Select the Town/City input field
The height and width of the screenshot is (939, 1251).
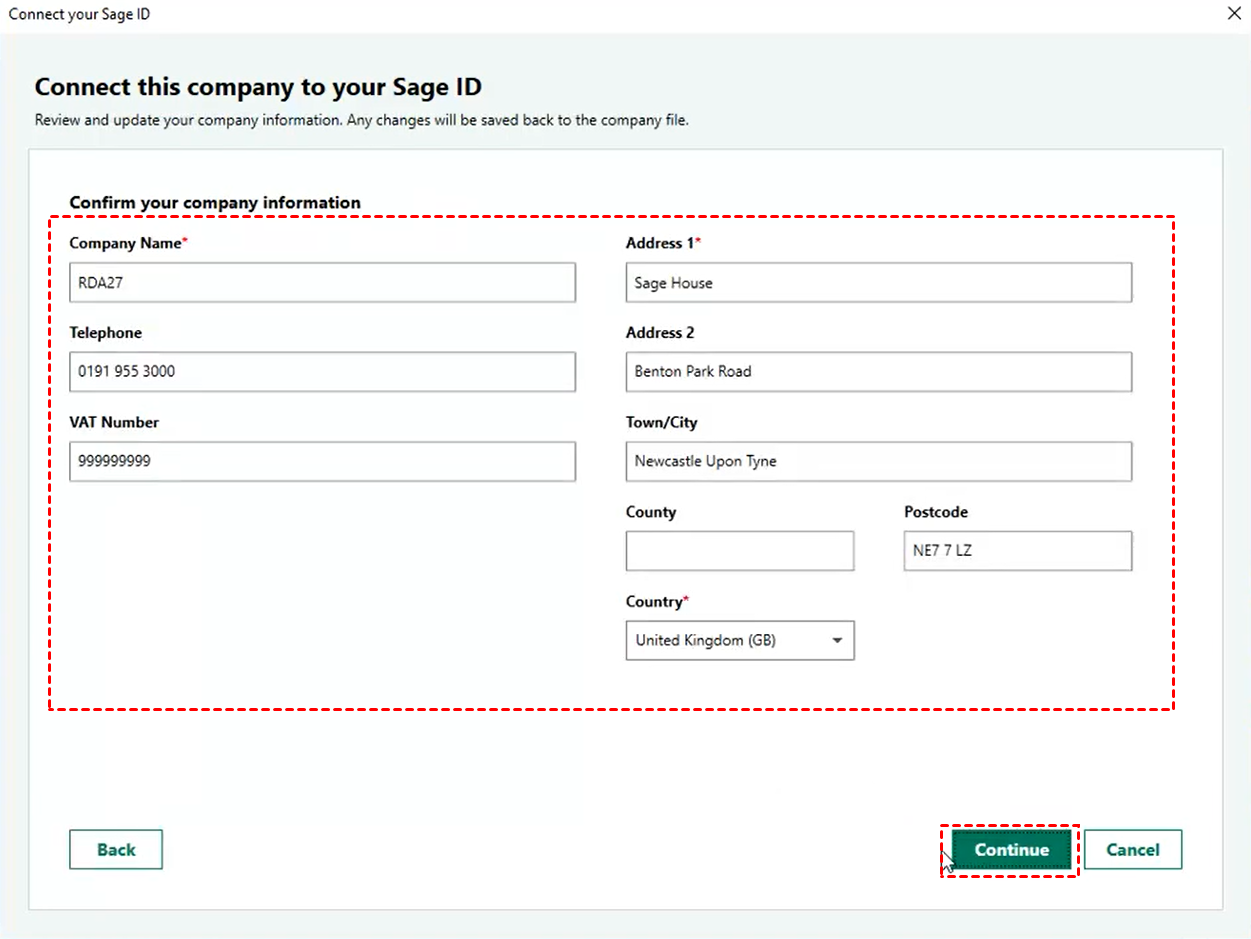pos(879,461)
